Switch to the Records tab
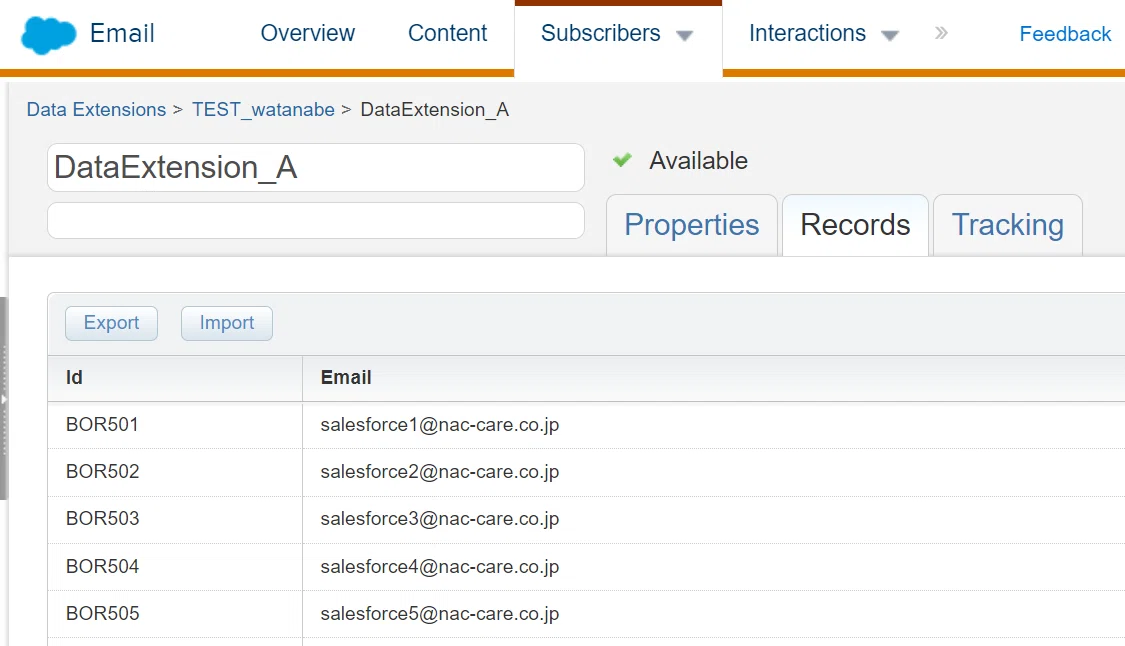 pos(855,225)
